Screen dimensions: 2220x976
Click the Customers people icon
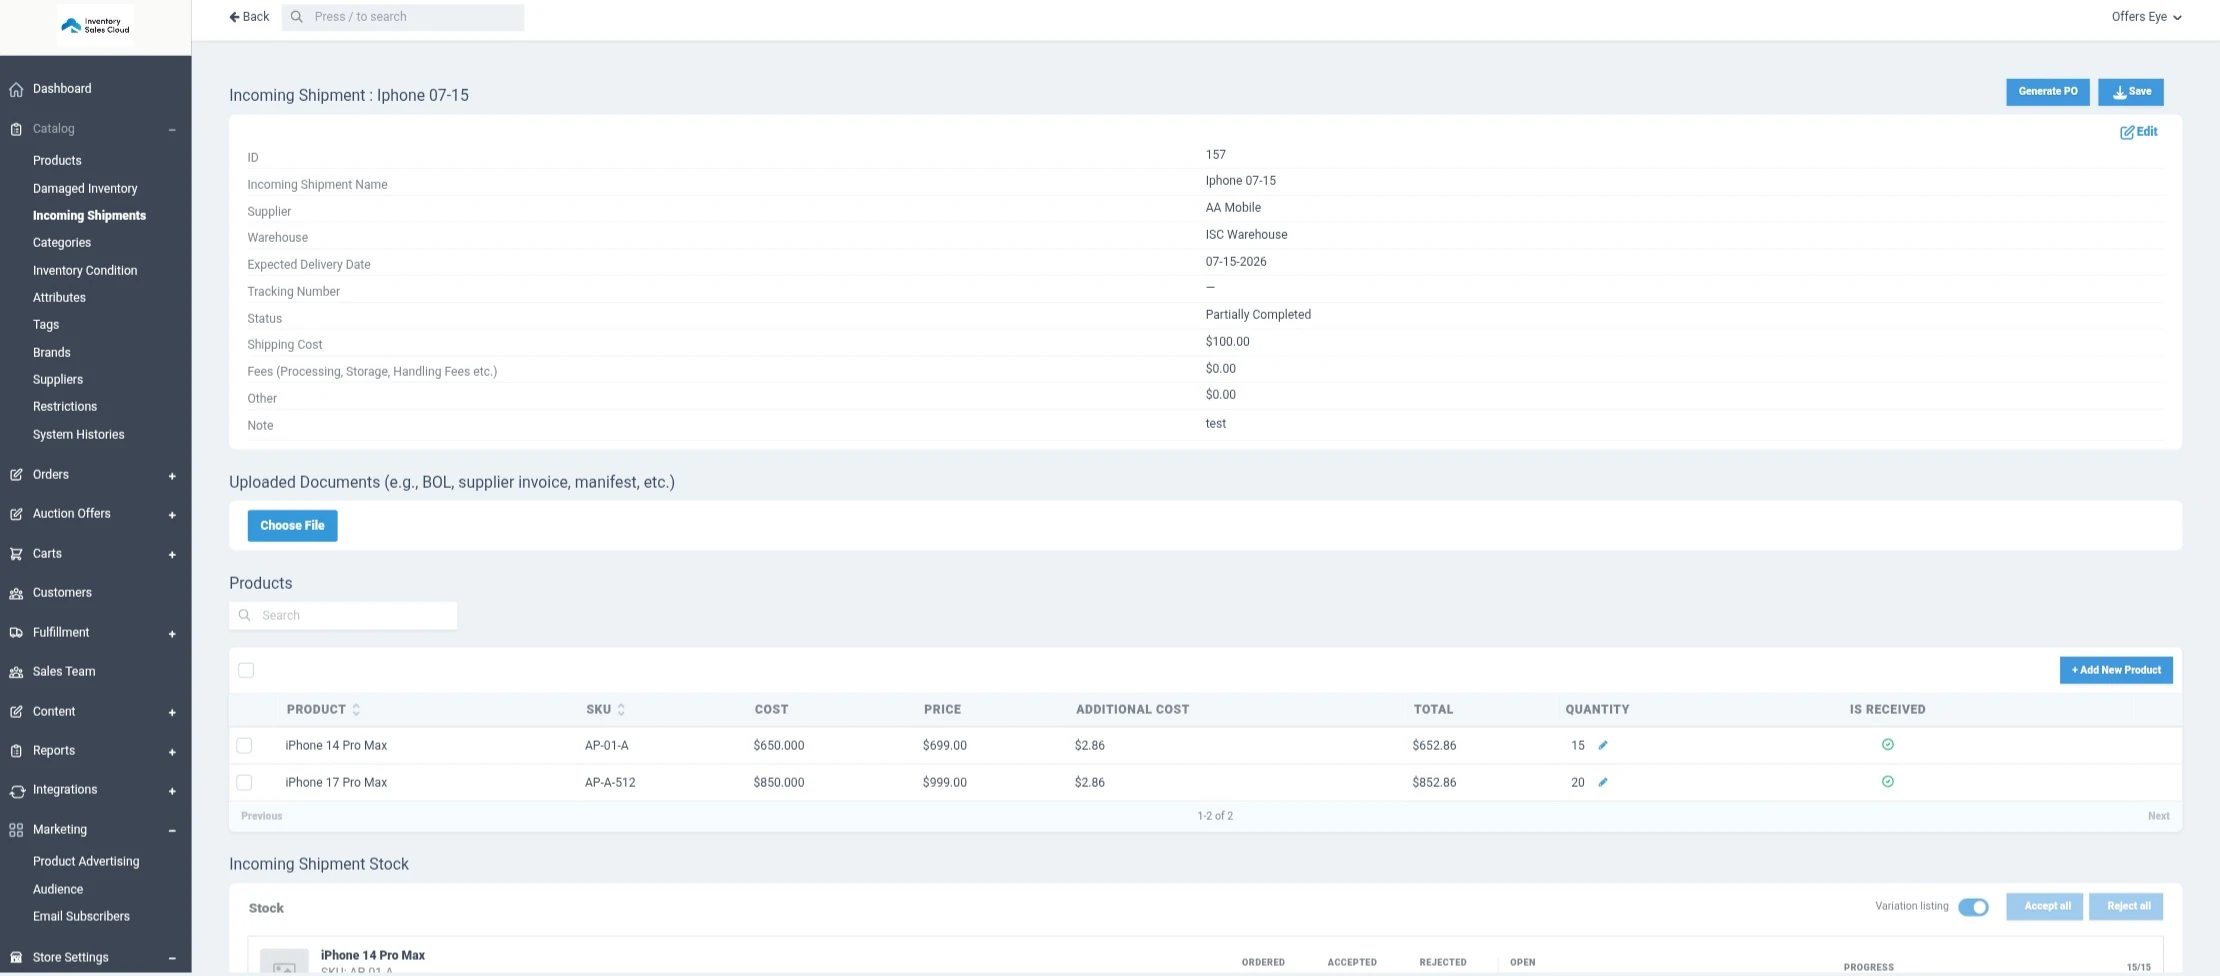tap(16, 593)
